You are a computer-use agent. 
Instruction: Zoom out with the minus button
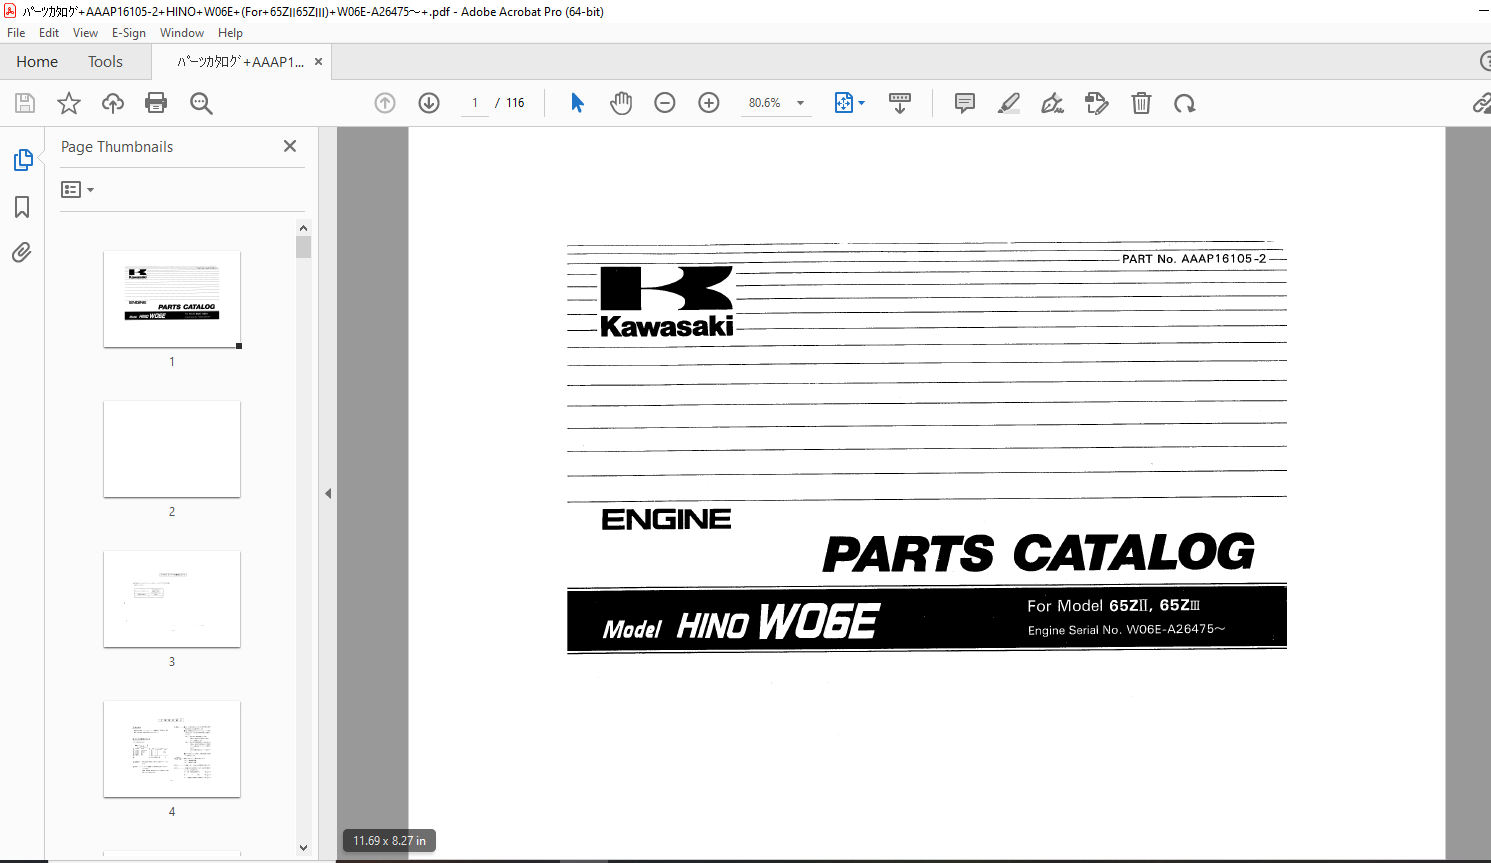pyautogui.click(x=665, y=103)
